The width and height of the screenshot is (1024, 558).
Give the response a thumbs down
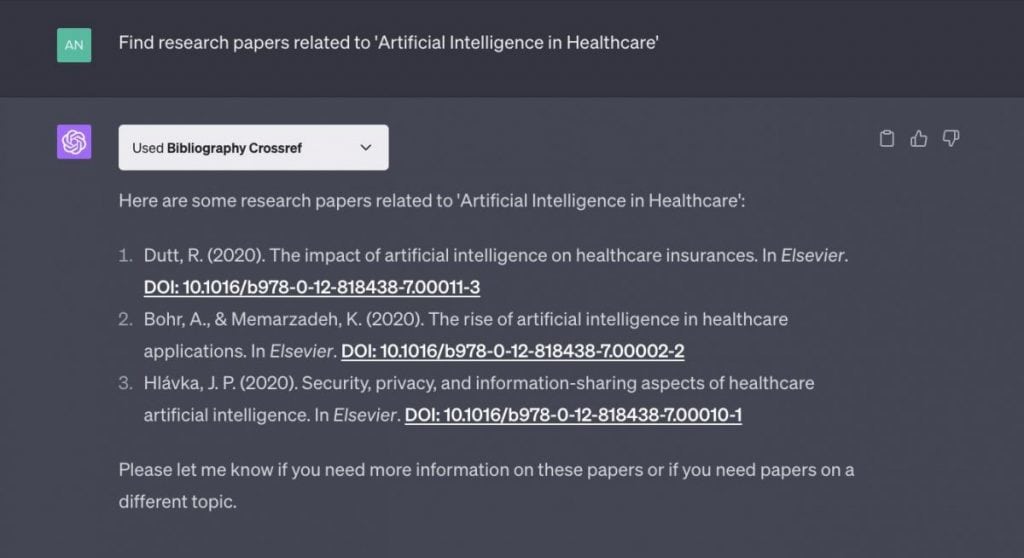[x=951, y=139]
